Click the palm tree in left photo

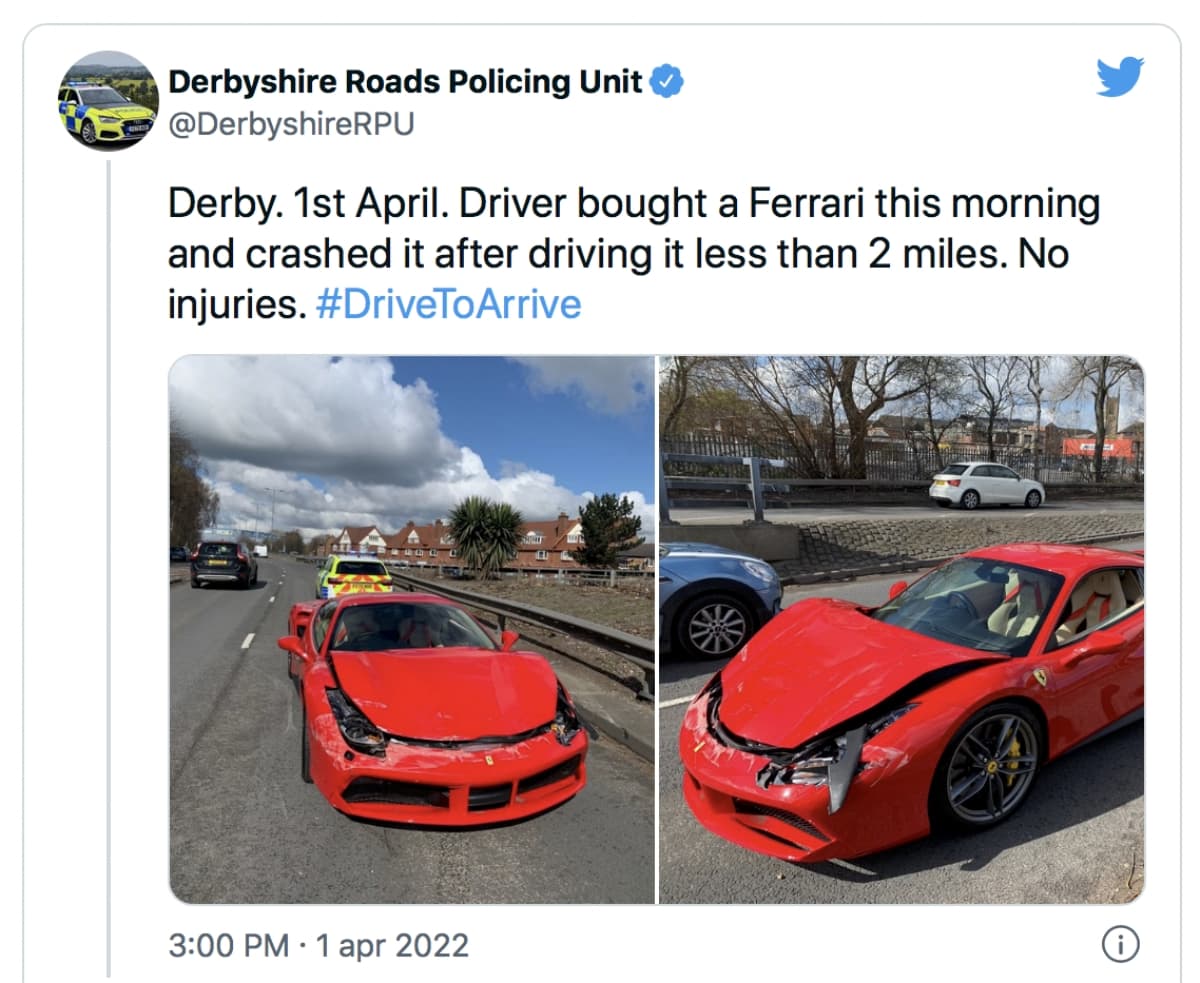pyautogui.click(x=484, y=532)
